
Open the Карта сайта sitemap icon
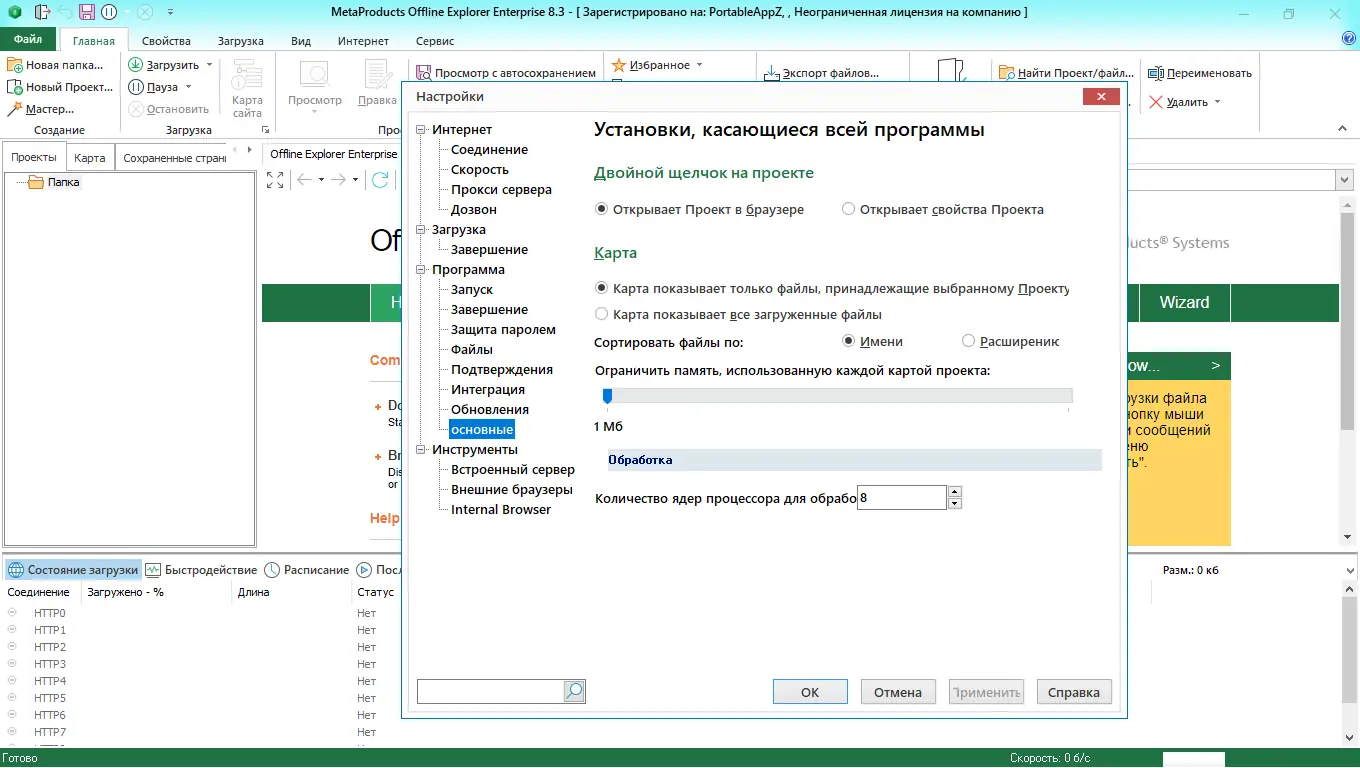tap(247, 75)
